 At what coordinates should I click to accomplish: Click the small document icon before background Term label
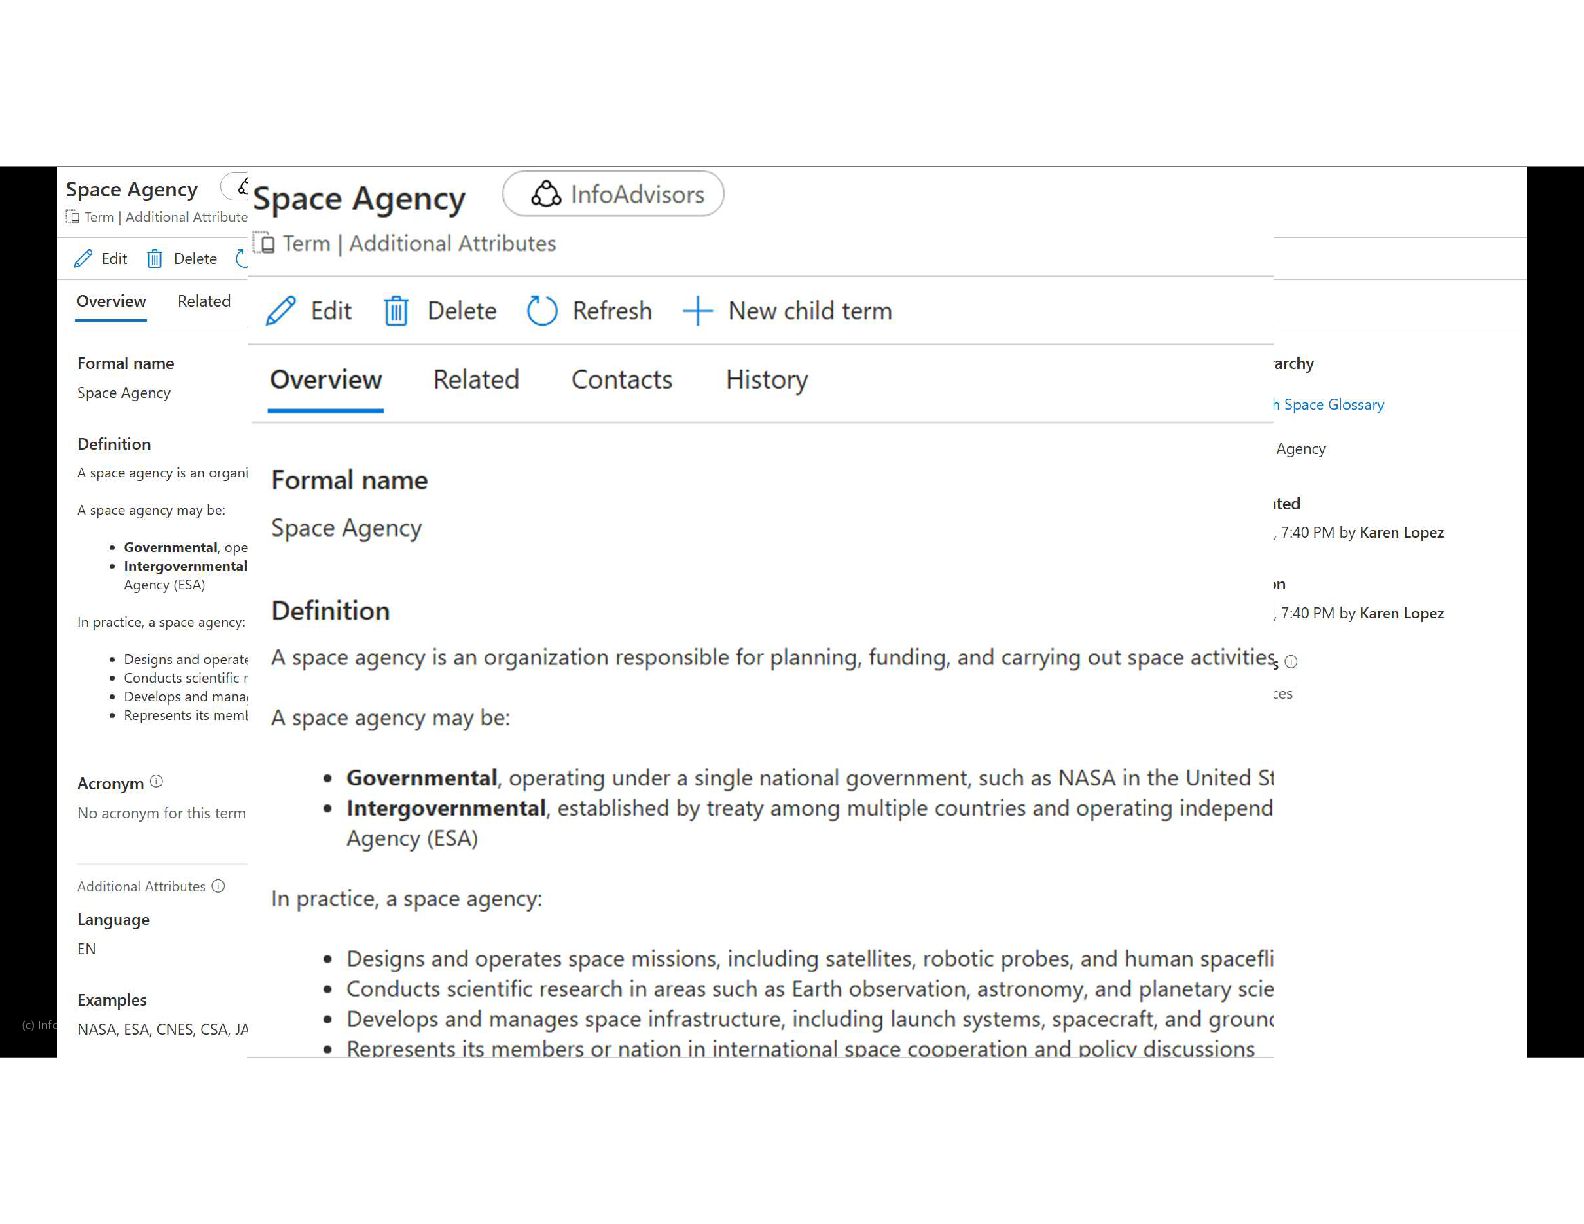[72, 216]
